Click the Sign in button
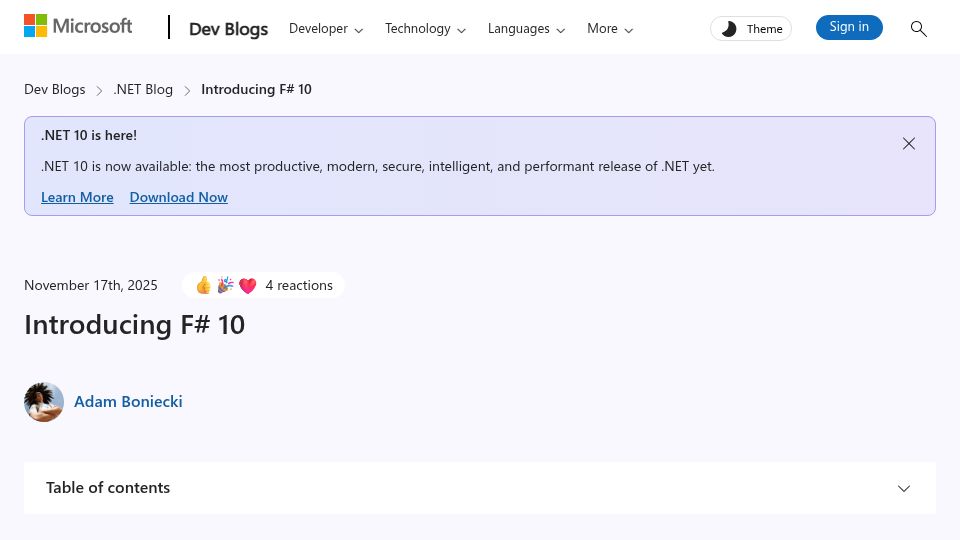960x540 pixels. pos(849,27)
